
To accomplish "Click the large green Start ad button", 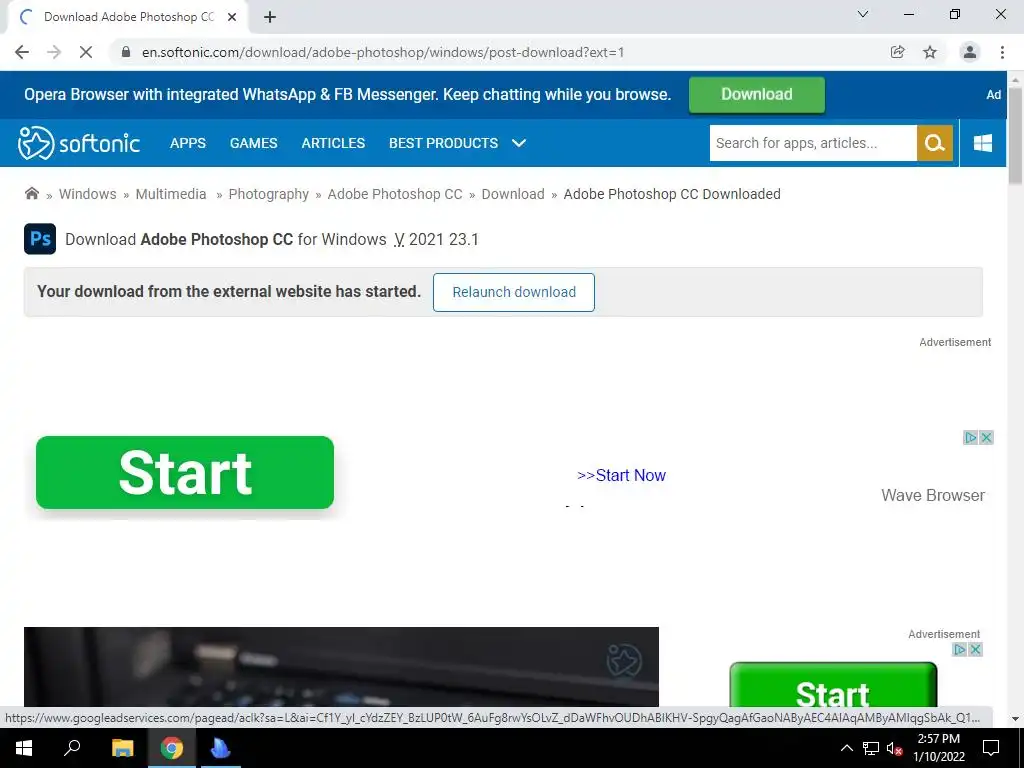I will (185, 472).
